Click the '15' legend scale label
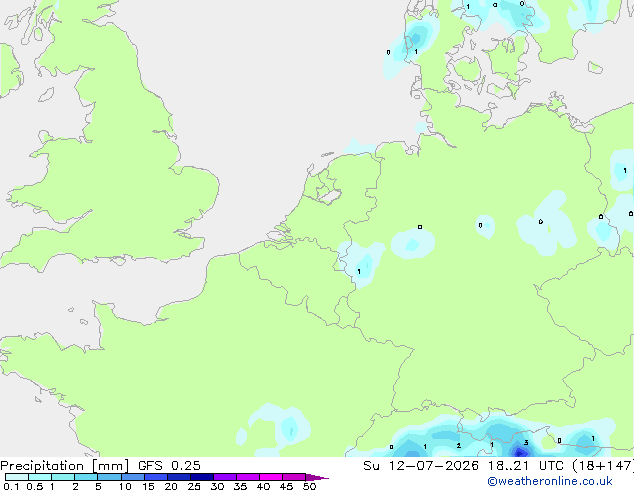The height and width of the screenshot is (490, 634). click(148, 486)
